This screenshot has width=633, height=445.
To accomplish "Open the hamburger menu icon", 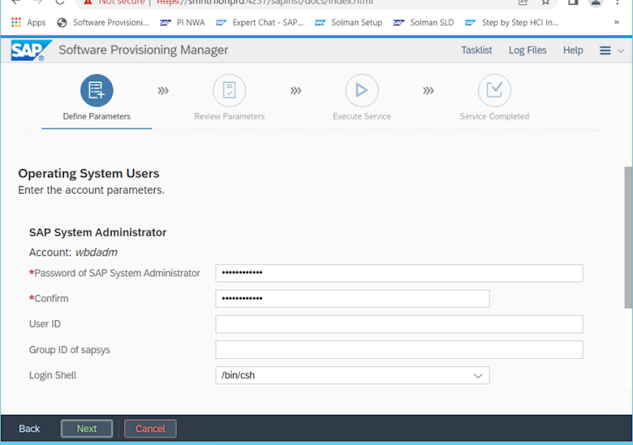I will (605, 50).
